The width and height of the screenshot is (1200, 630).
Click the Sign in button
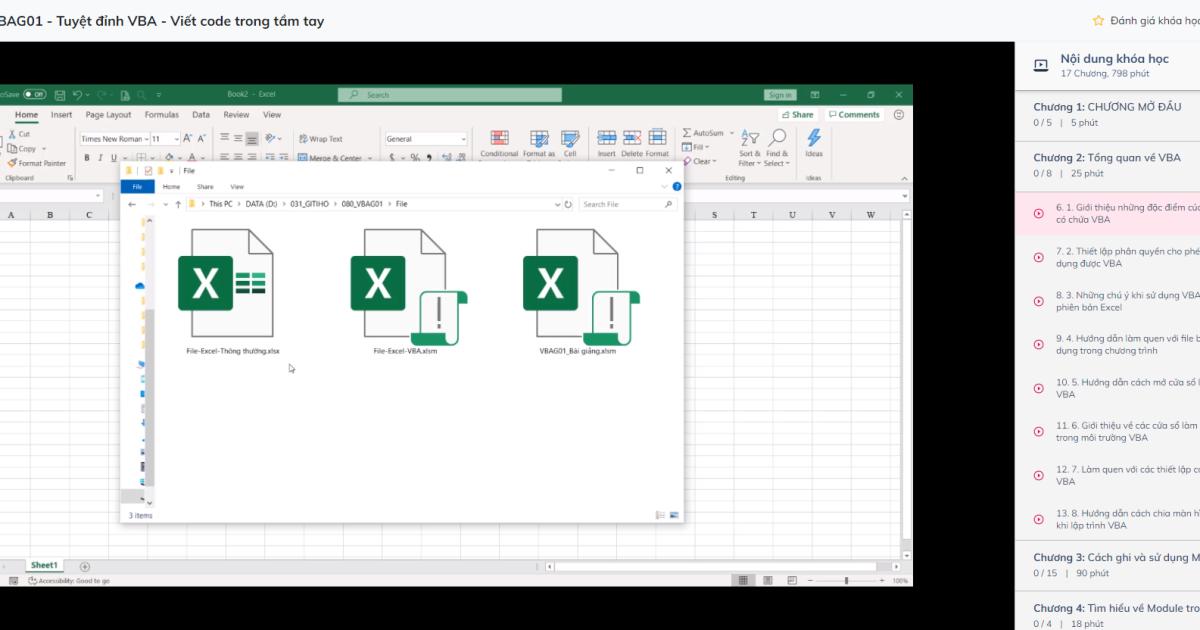[780, 95]
